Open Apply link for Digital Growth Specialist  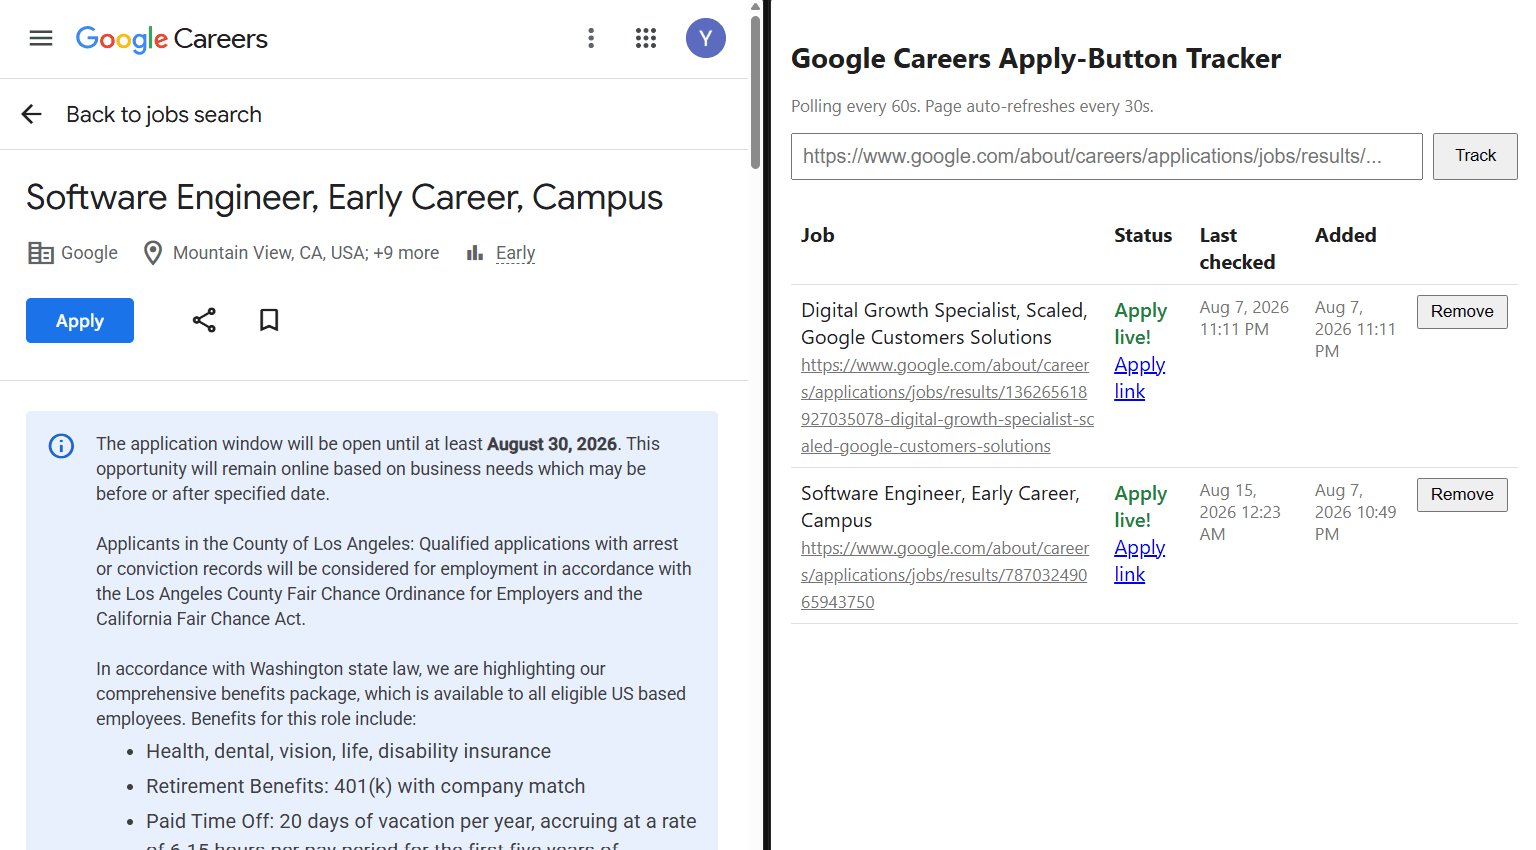(1140, 378)
